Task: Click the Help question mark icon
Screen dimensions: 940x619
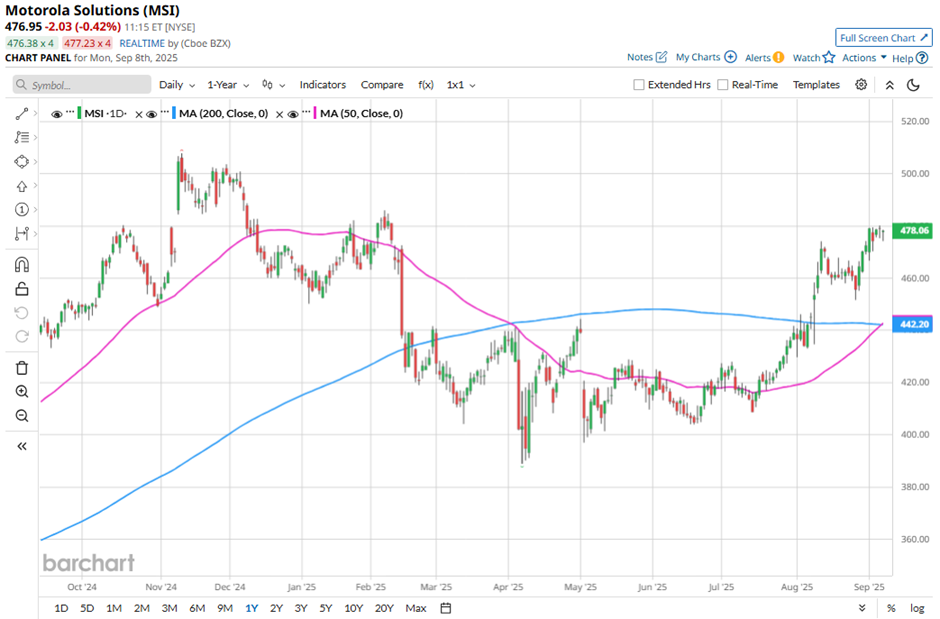Action: pos(922,58)
